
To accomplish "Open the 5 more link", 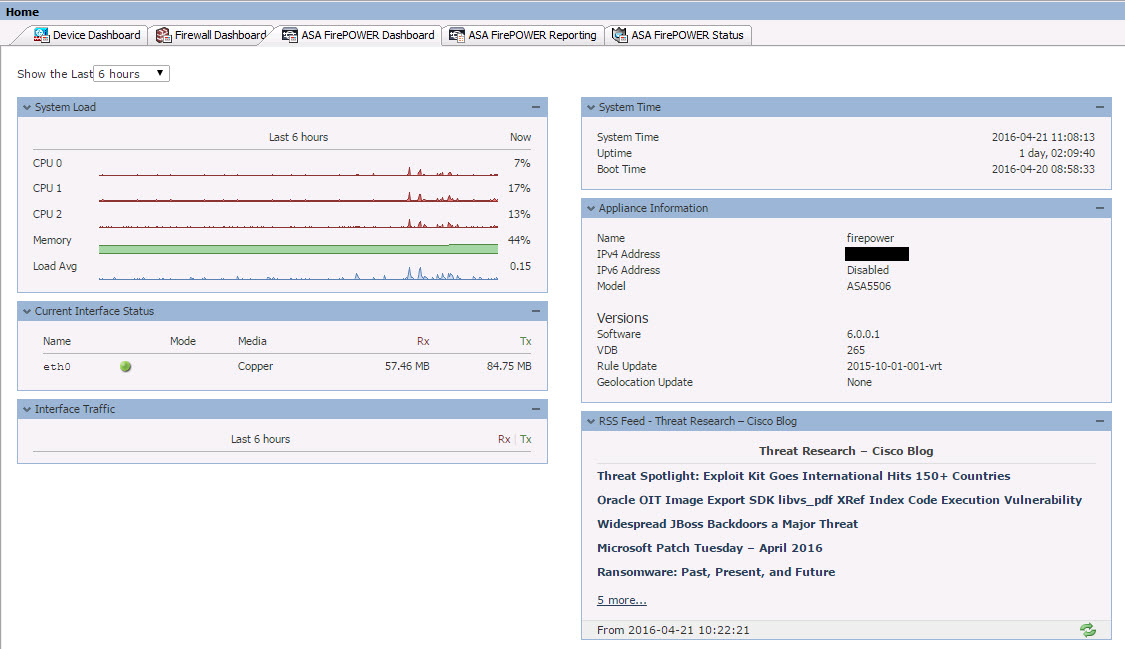I will point(621,599).
